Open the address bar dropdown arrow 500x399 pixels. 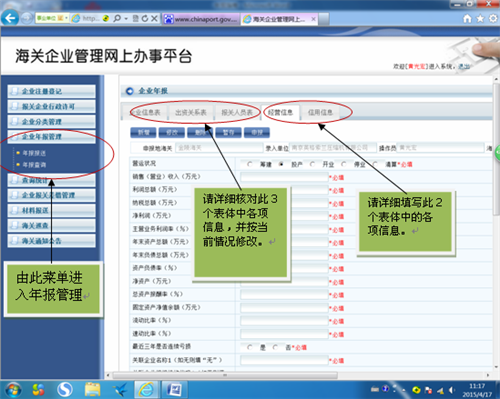126,19
